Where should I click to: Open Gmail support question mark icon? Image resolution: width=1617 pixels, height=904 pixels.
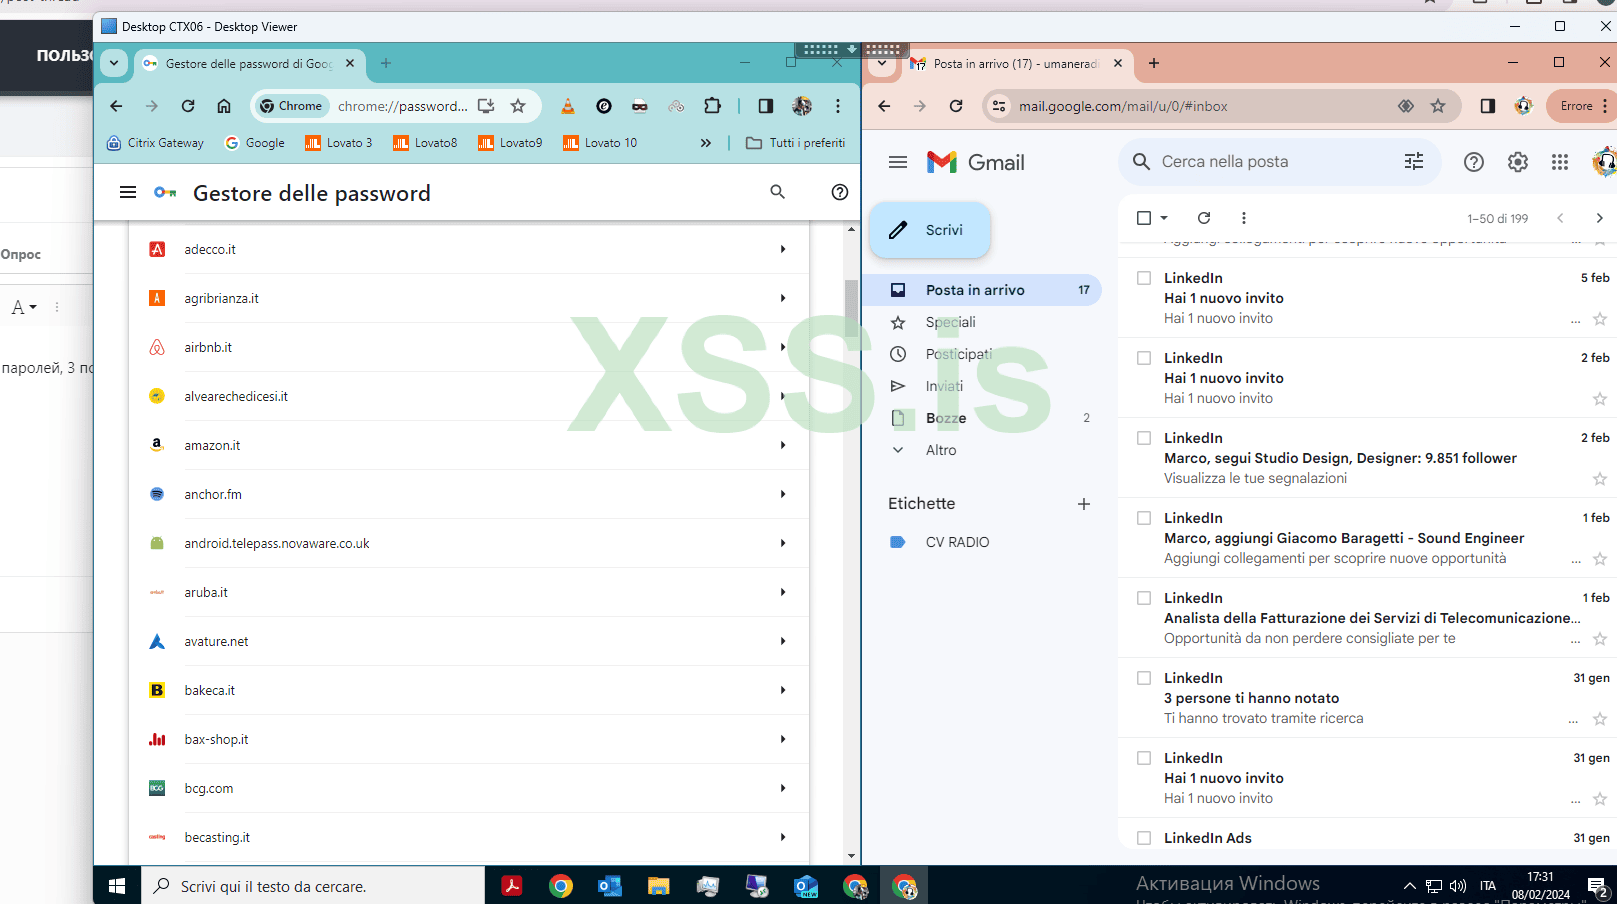pyautogui.click(x=1474, y=162)
